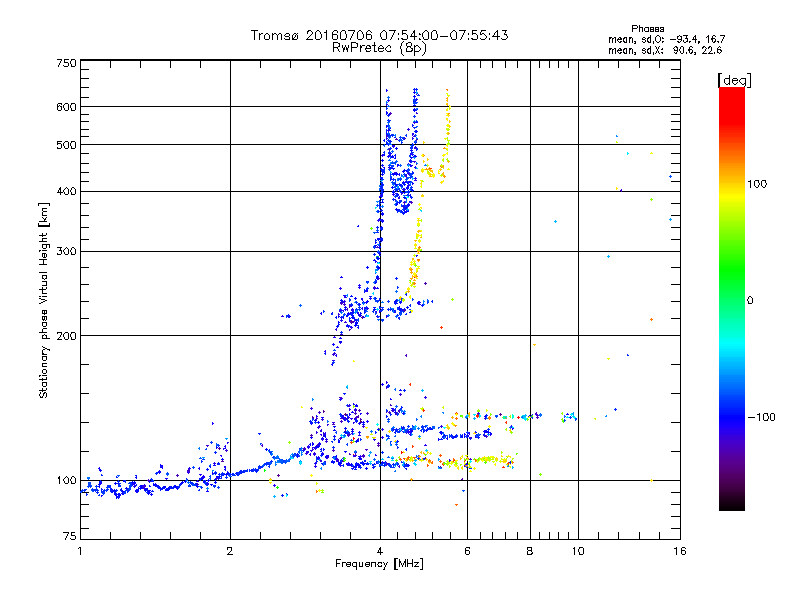Click the '16' x-axis tick label
Image resolution: width=800 pixels, height=600 pixels.
(680, 551)
